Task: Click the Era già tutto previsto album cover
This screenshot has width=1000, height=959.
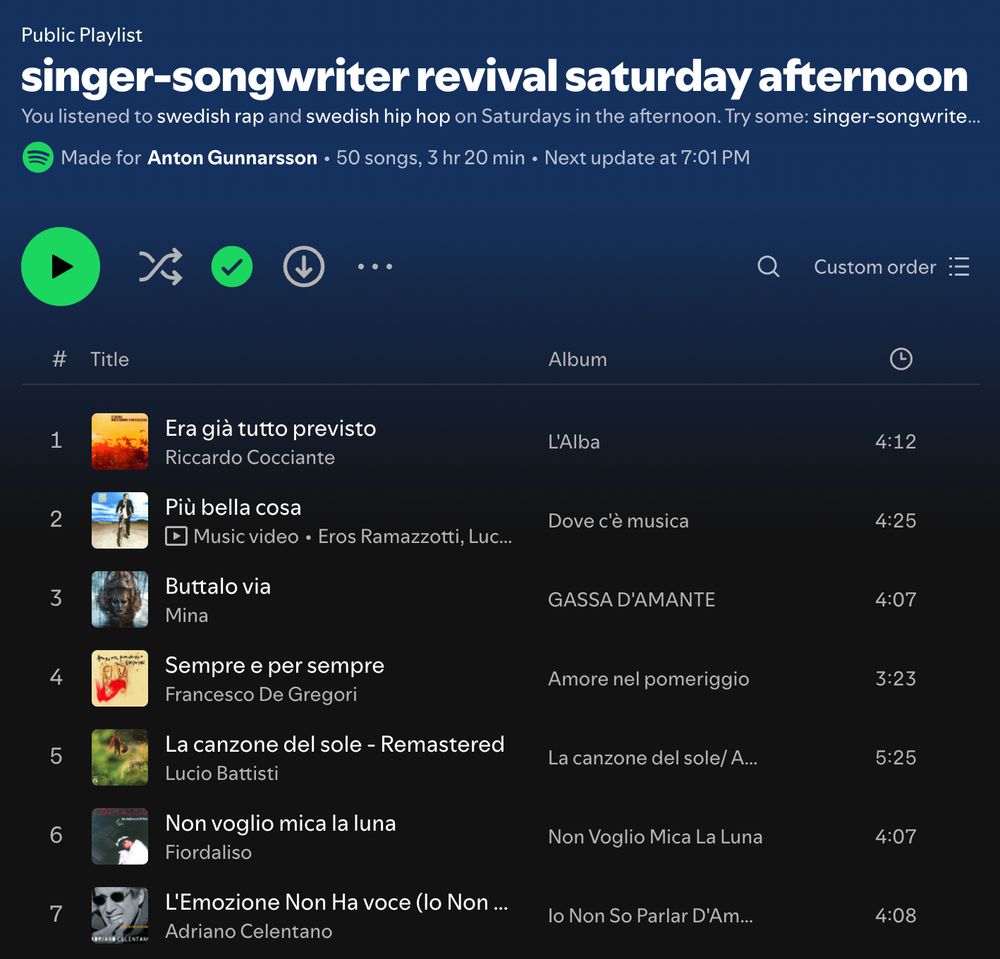Action: [x=120, y=441]
